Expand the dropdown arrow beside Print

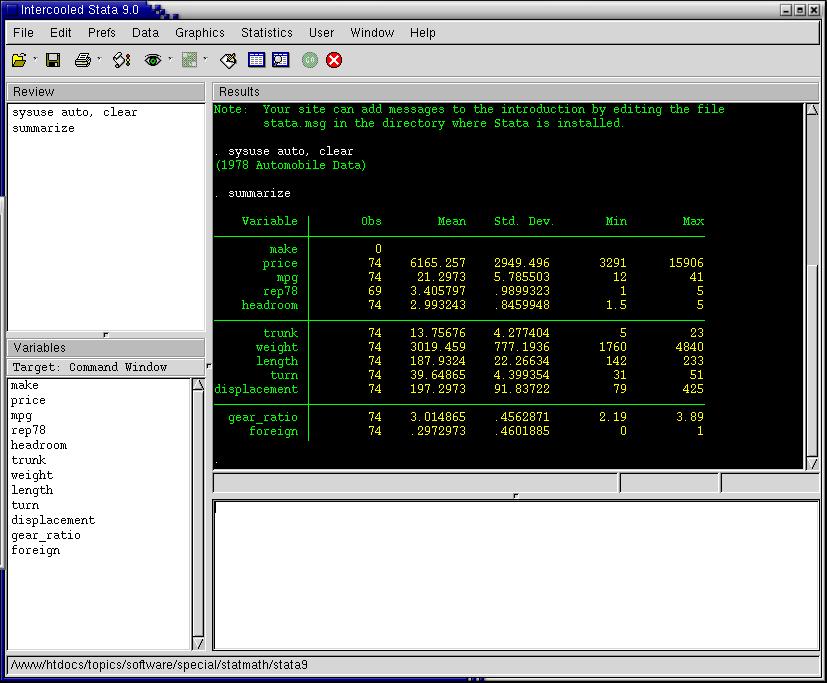pos(99,58)
